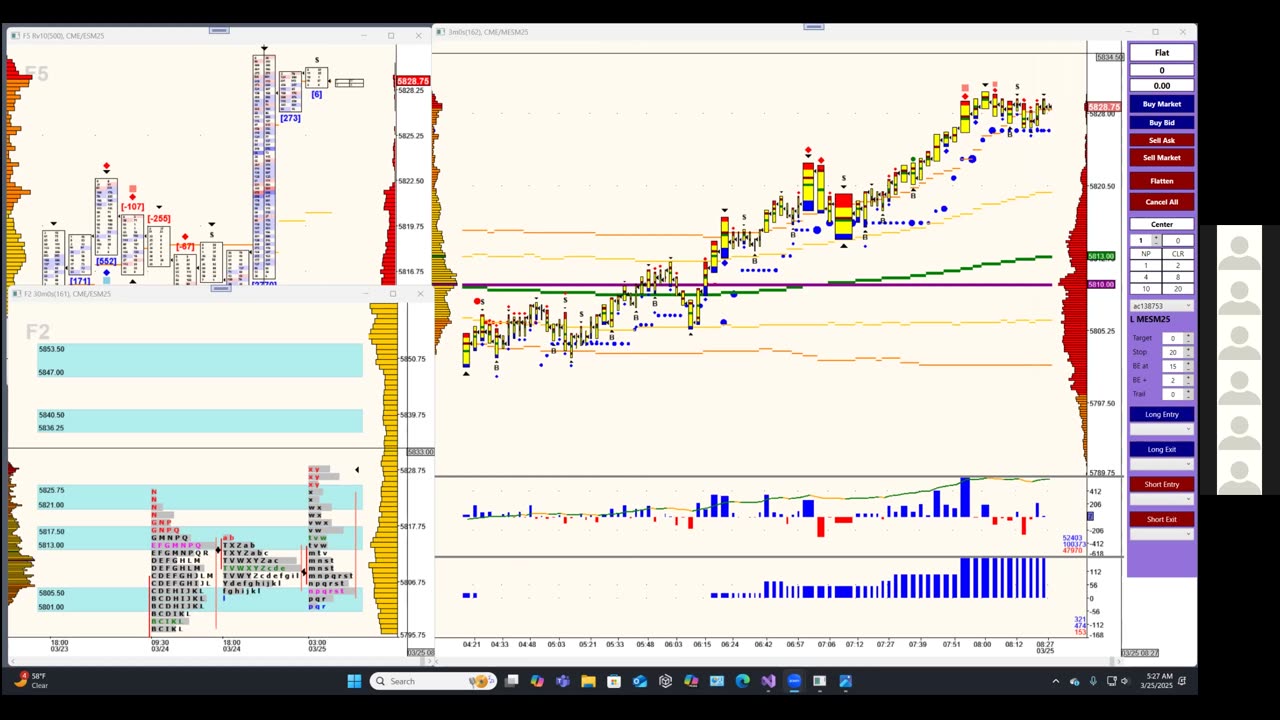
Task: Click the L MESM25 instrument label
Action: 1150,320
